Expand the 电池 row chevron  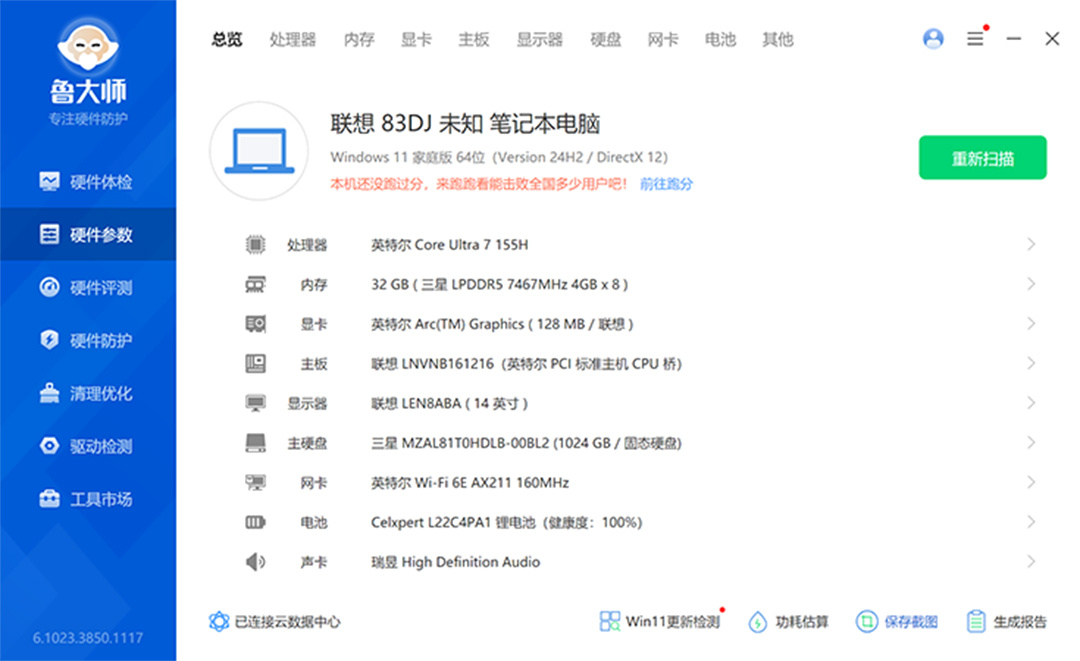(1030, 522)
